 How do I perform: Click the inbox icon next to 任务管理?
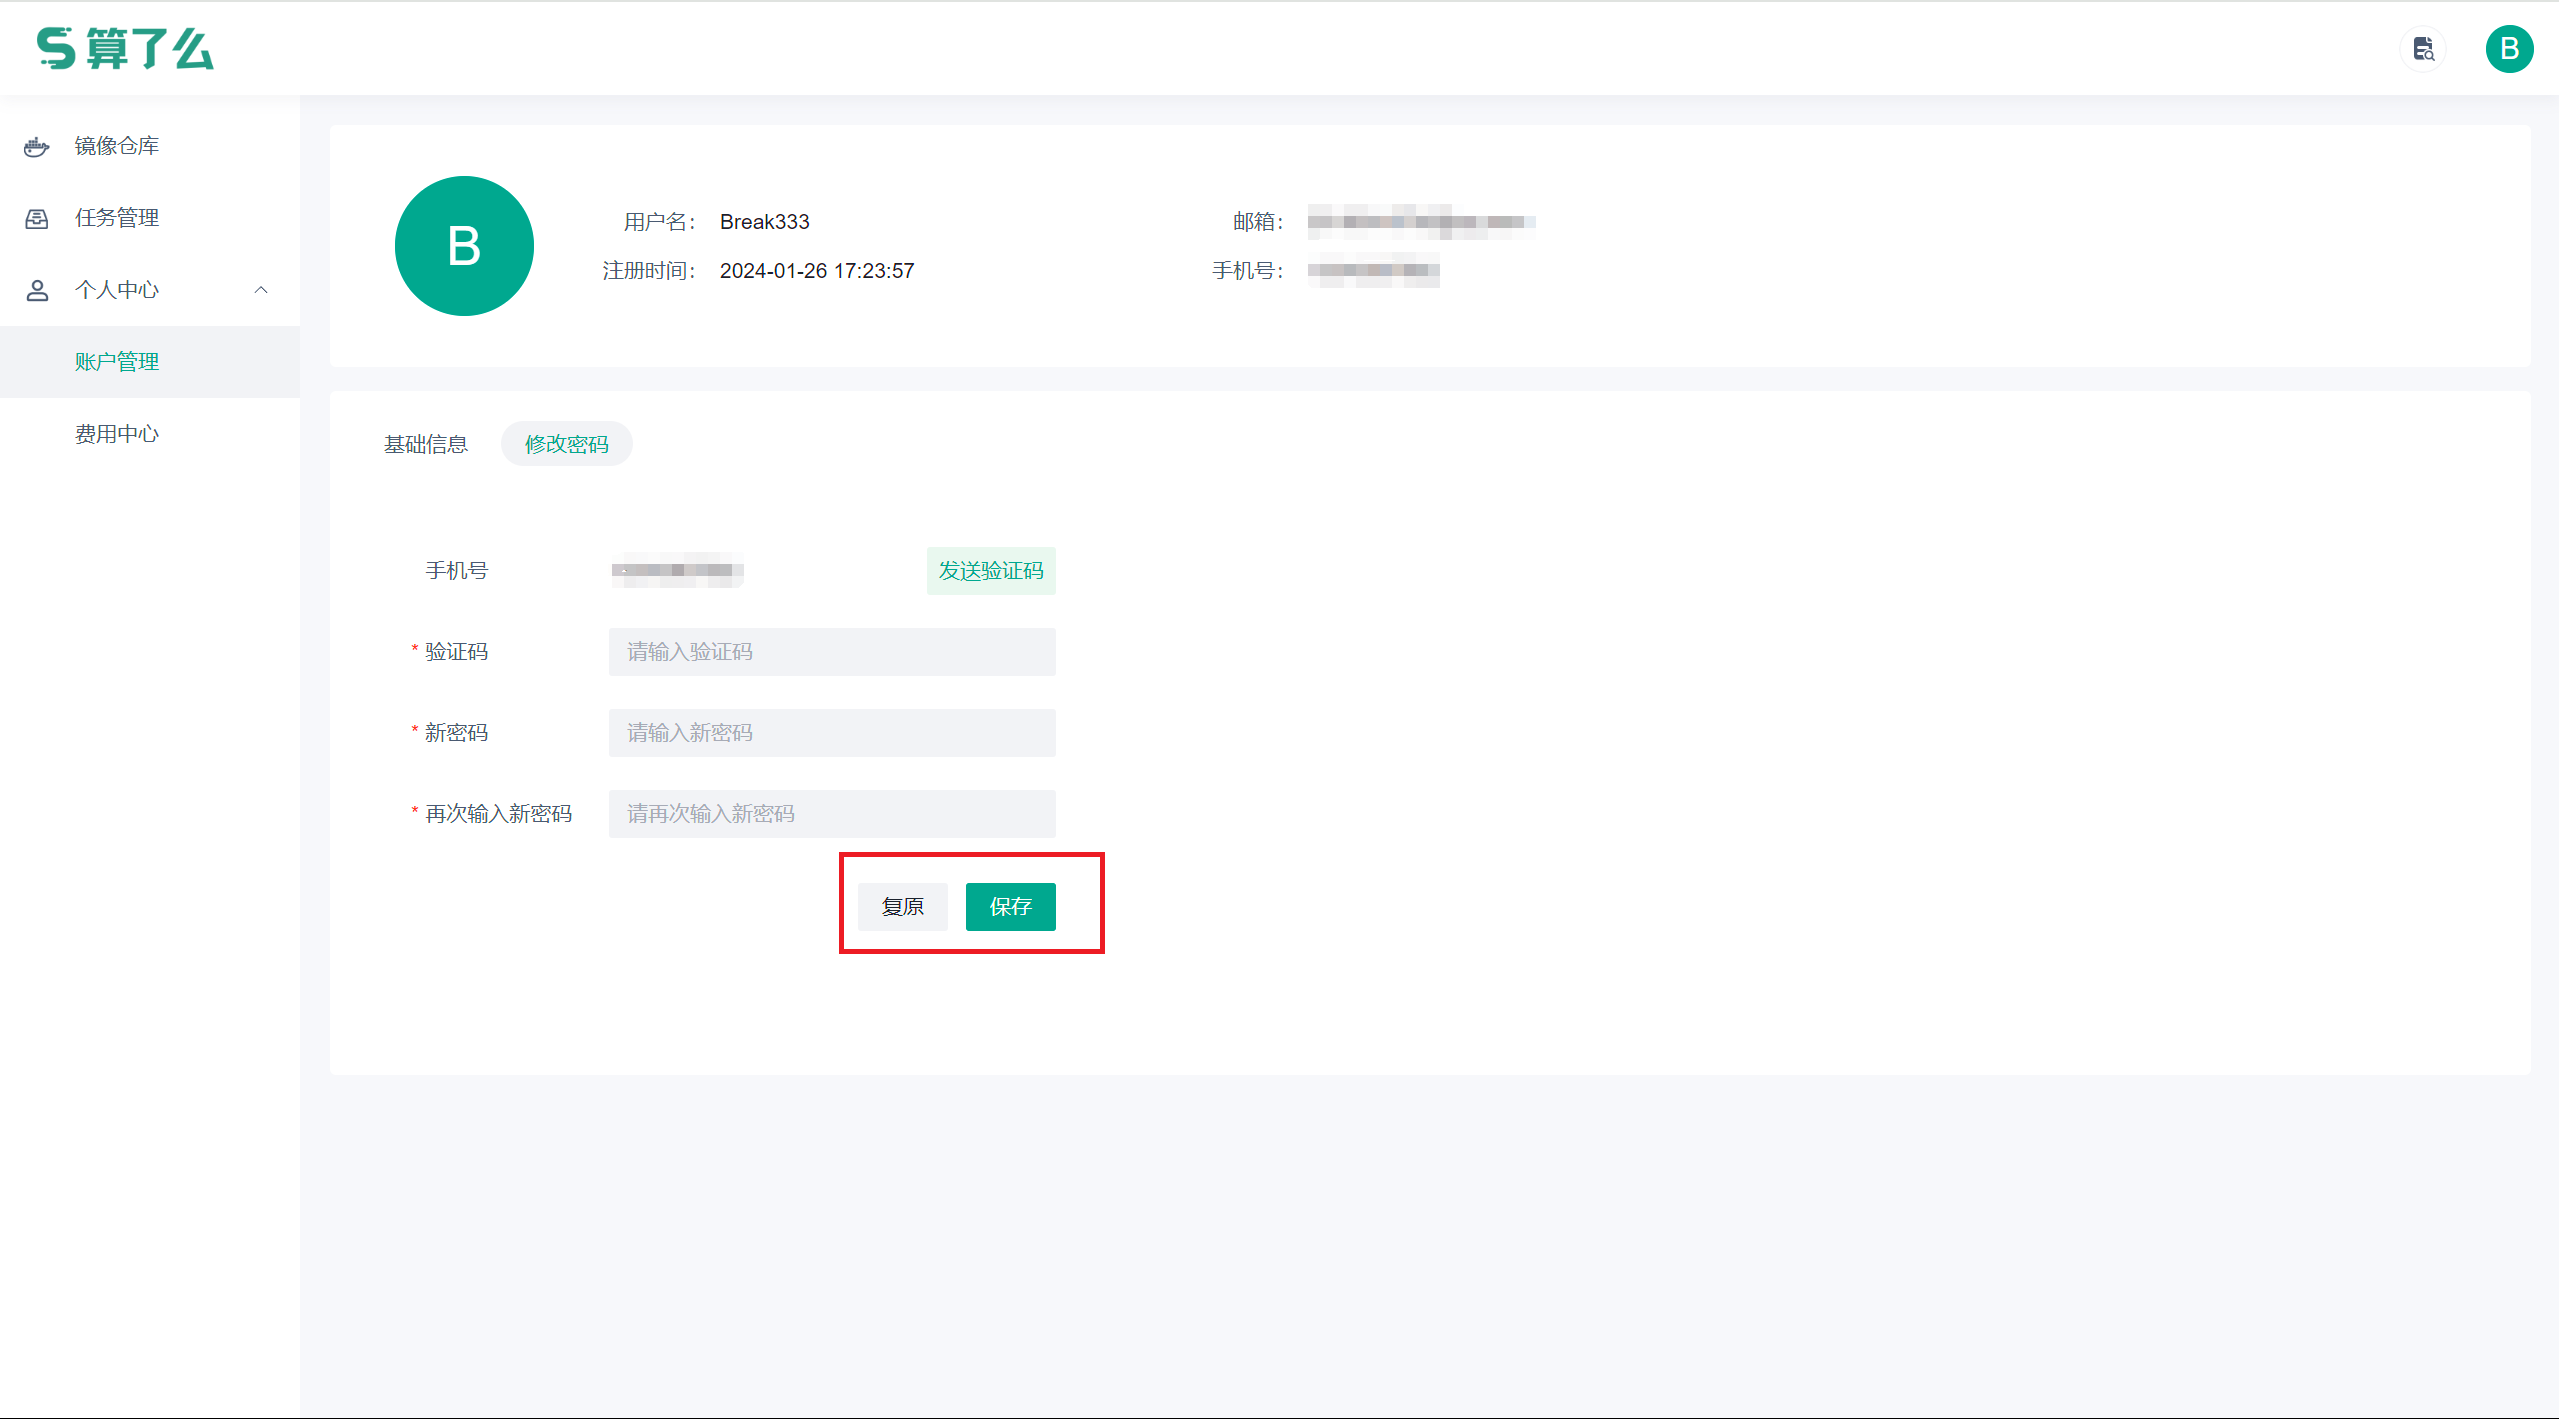pos(36,217)
